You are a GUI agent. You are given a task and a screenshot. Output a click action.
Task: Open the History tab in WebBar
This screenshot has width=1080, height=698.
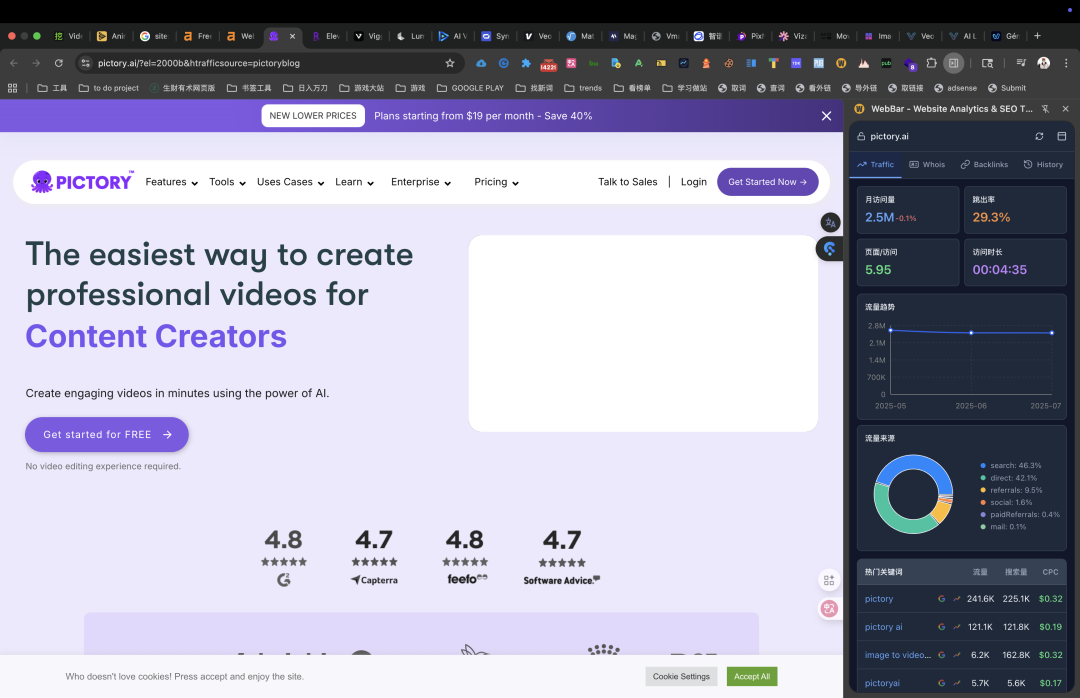click(x=1043, y=165)
